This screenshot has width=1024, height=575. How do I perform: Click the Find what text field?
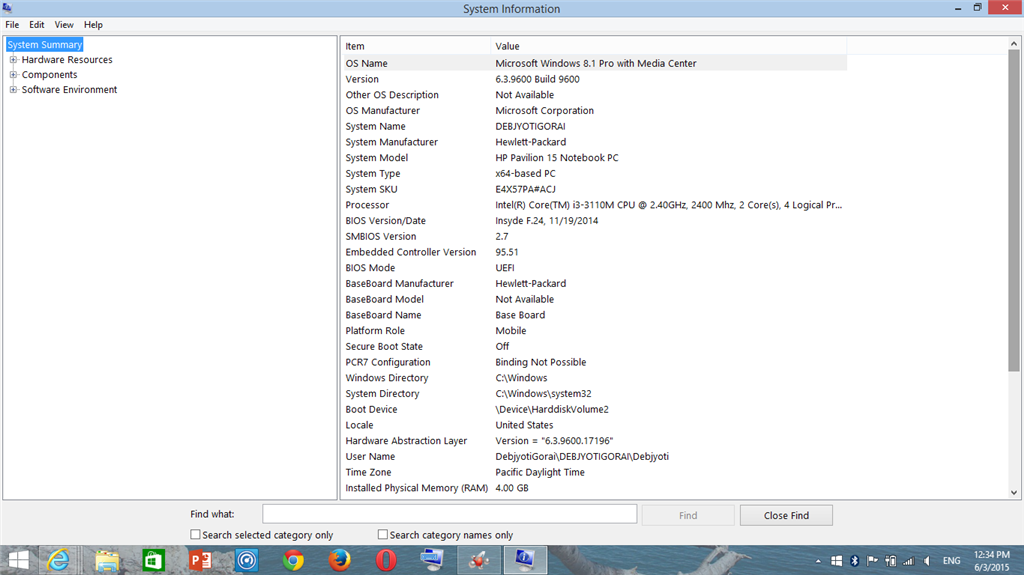point(450,514)
